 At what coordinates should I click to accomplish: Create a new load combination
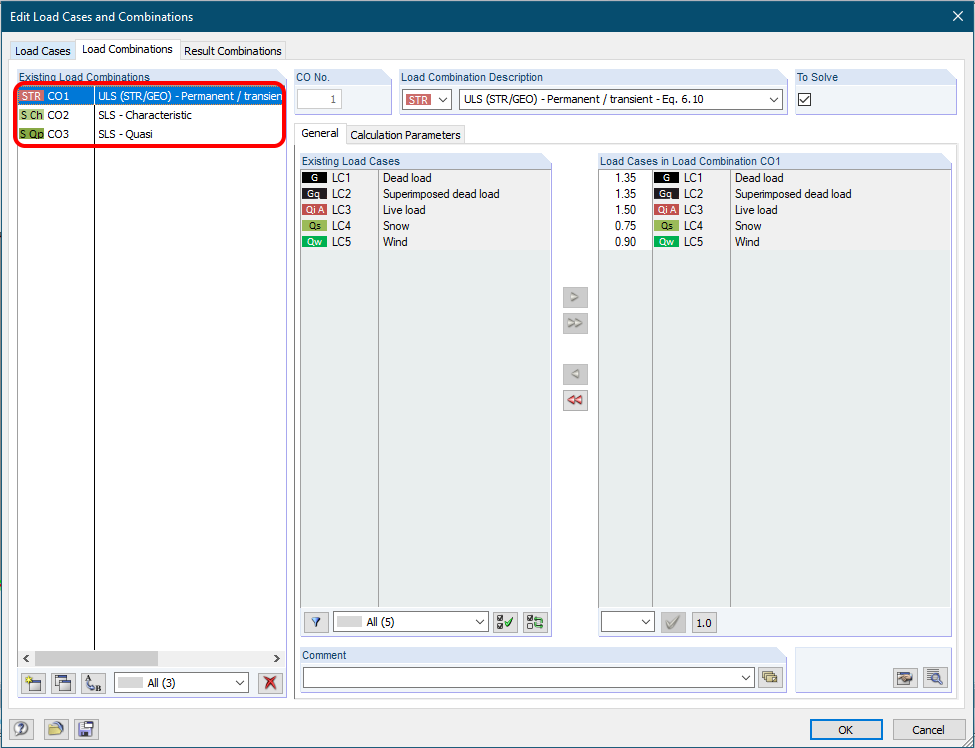(33, 683)
